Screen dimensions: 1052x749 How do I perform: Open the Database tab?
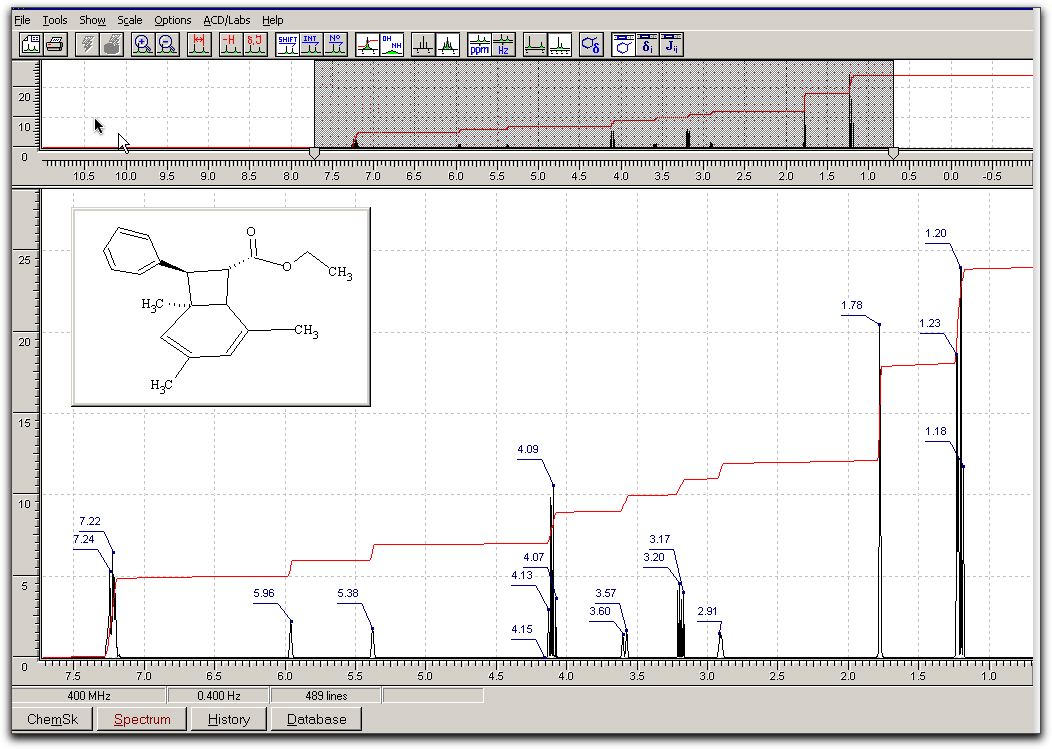tap(316, 719)
